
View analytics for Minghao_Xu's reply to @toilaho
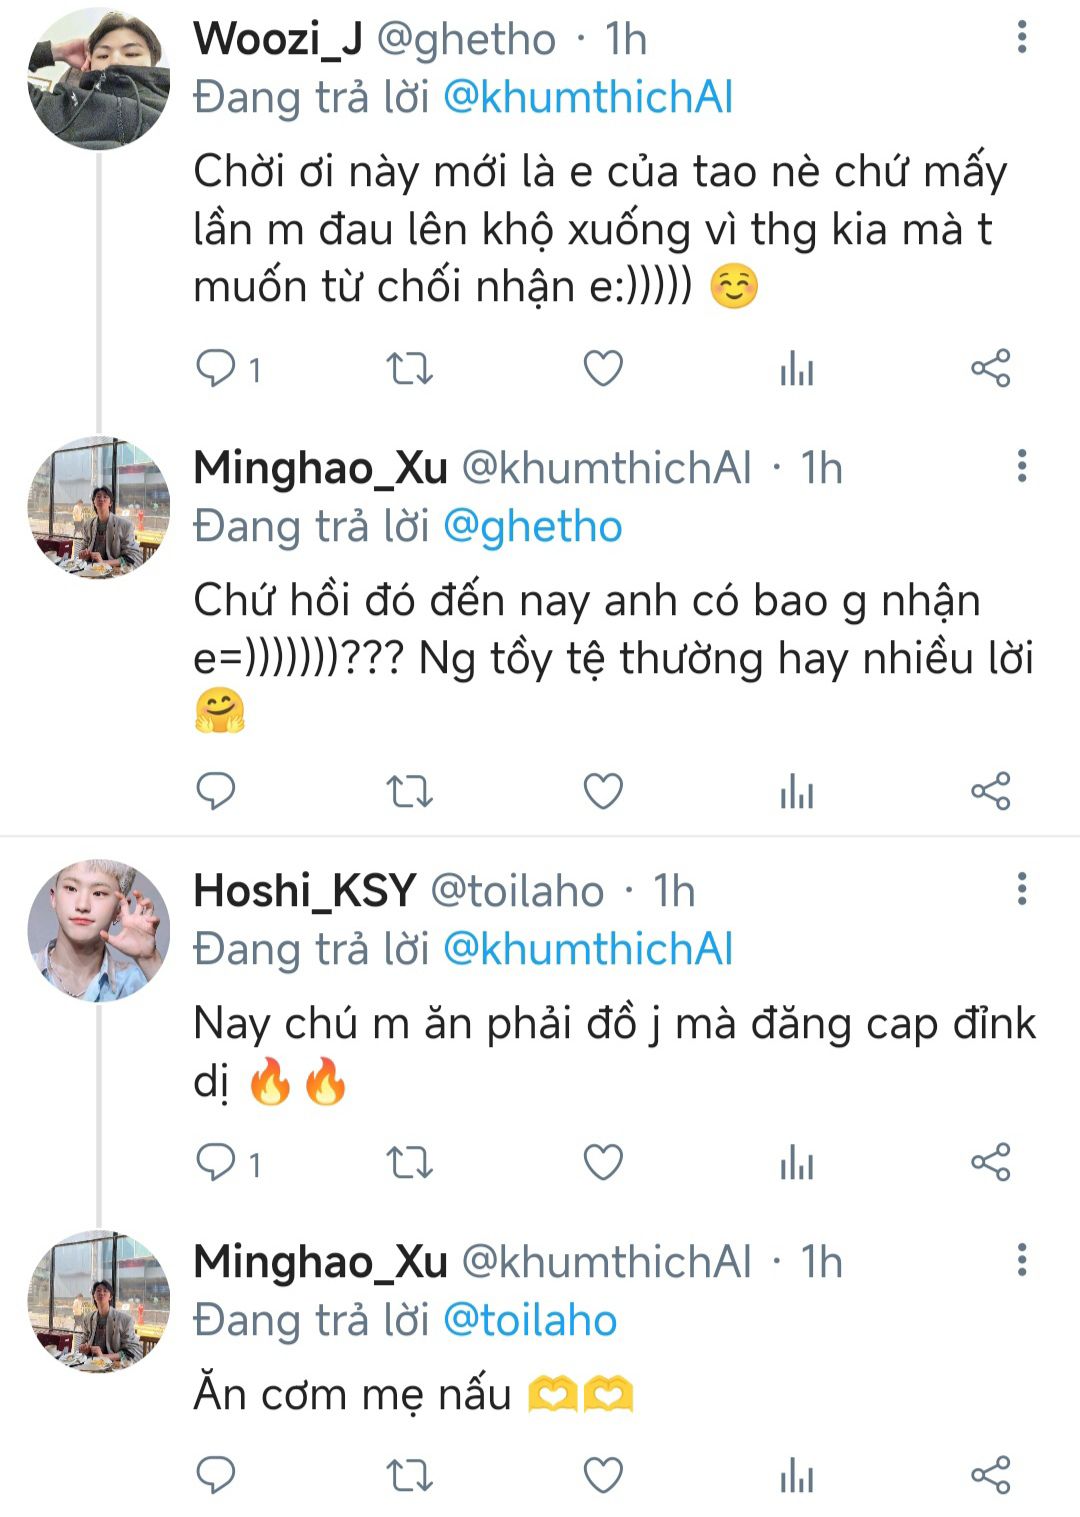[796, 1475]
